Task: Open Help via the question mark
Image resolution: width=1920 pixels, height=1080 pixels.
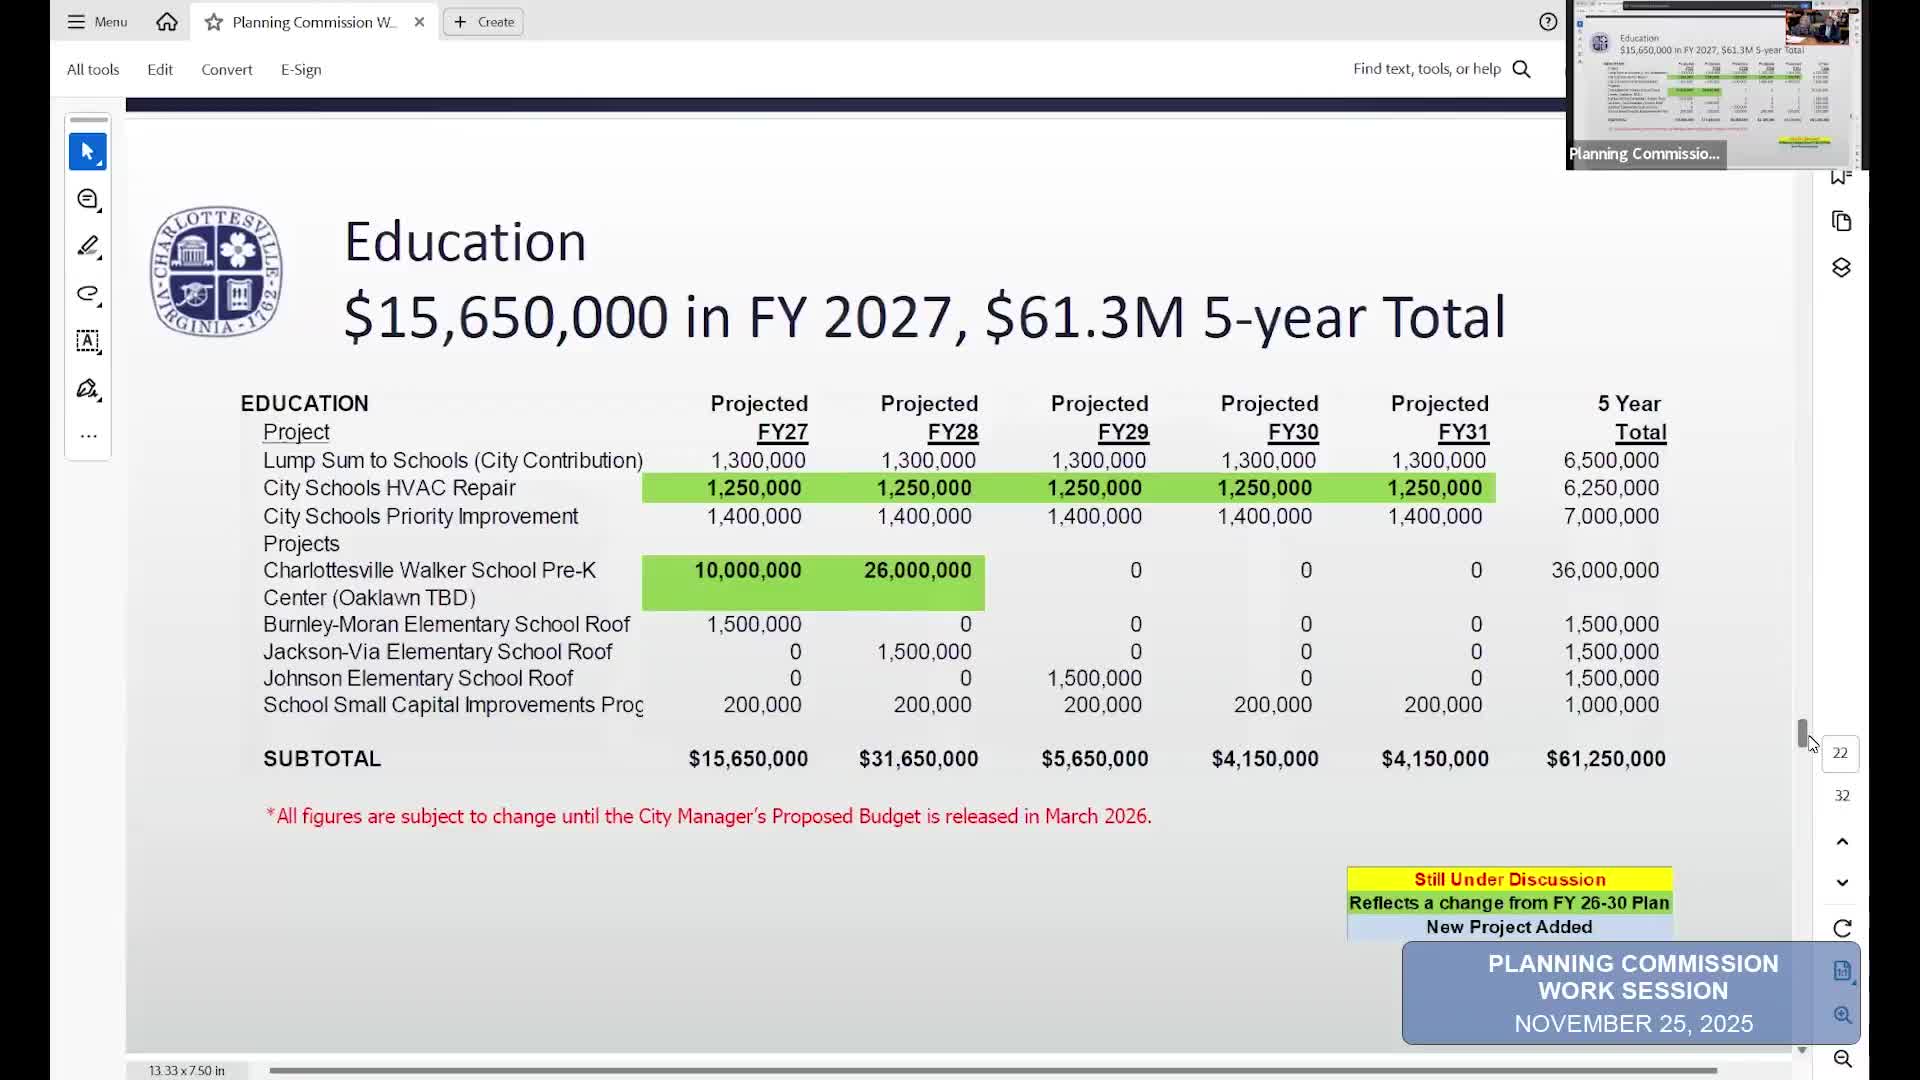Action: [x=1548, y=21]
